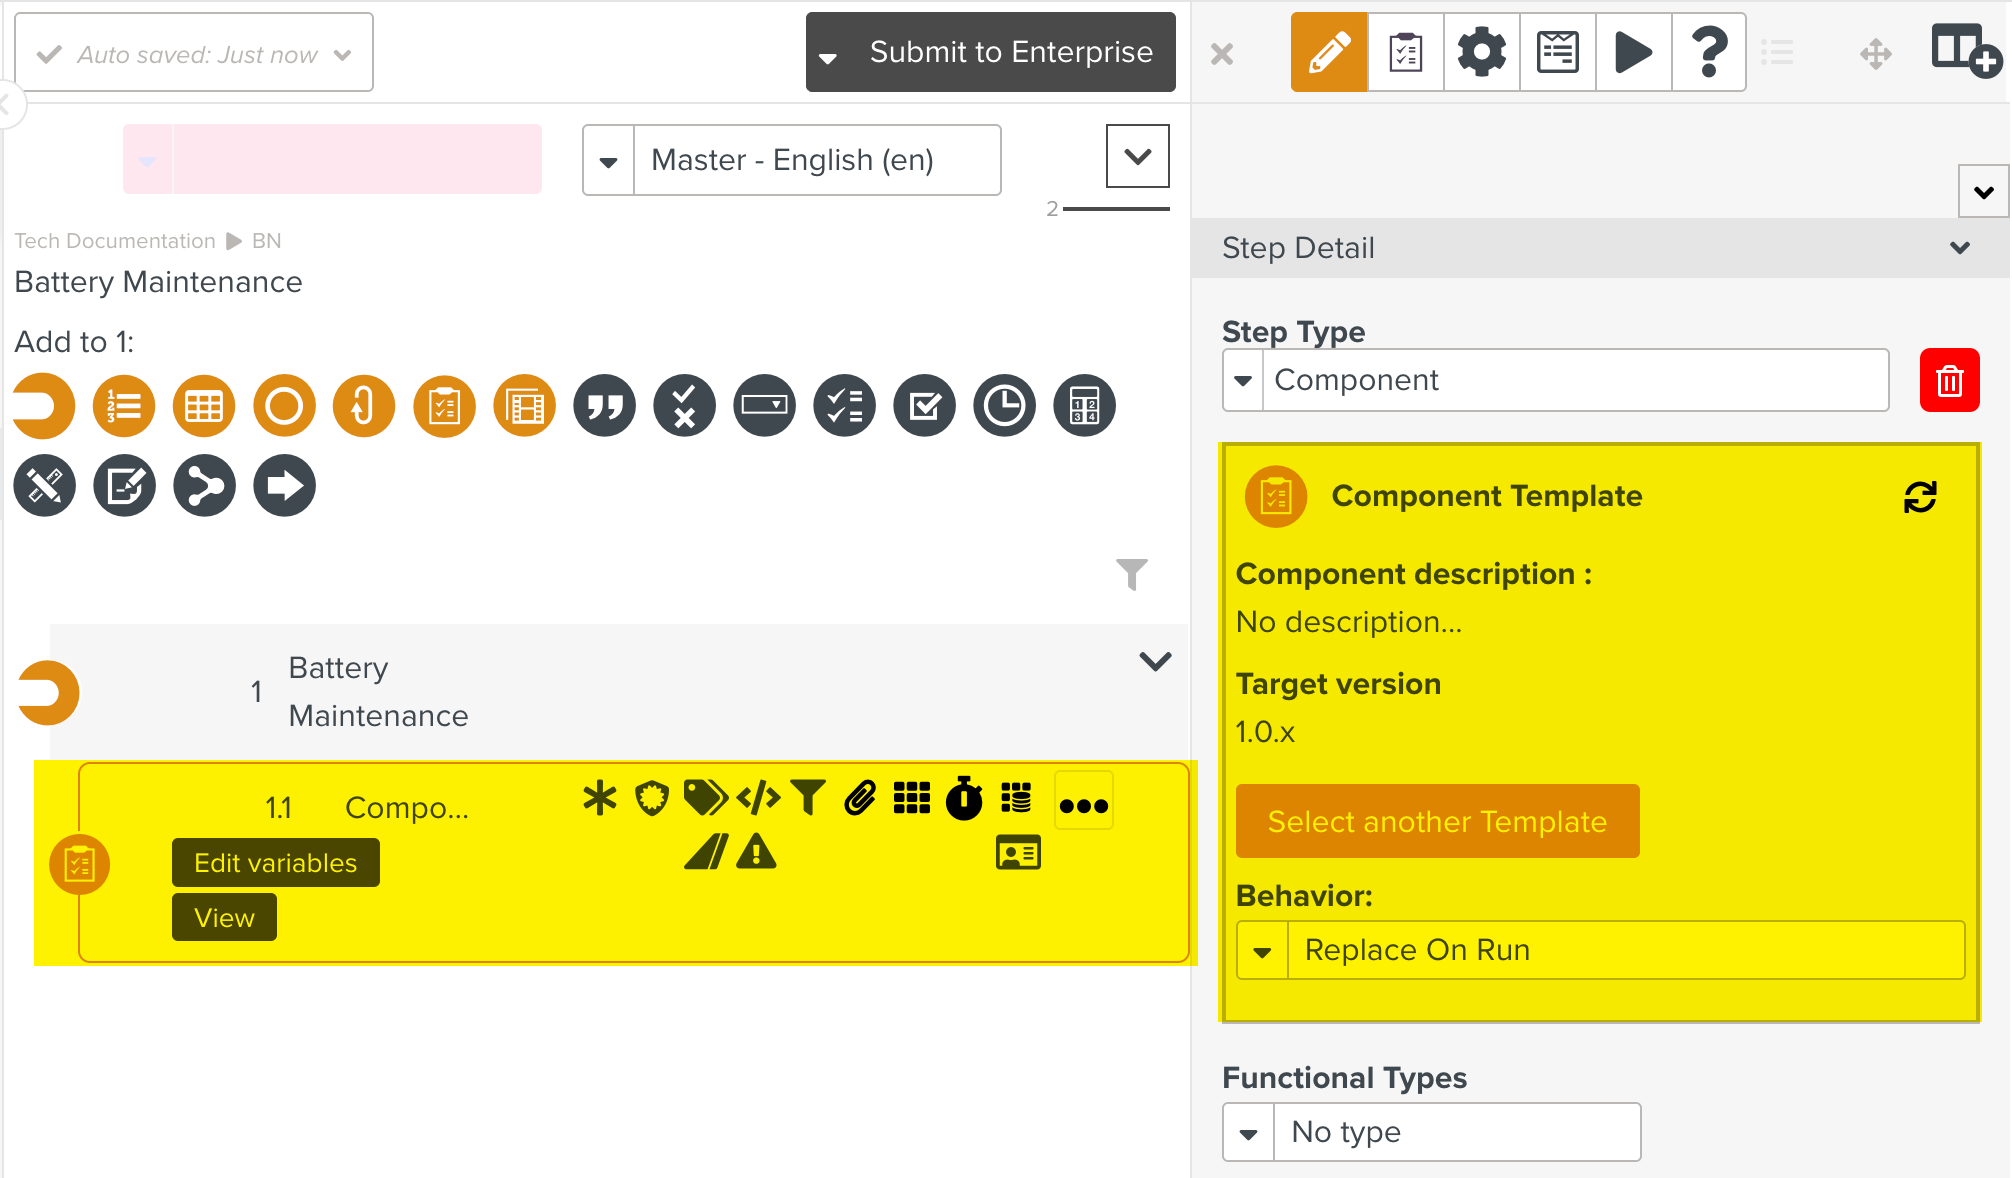
Task: Click the play preview icon in toolbar
Action: [1633, 52]
